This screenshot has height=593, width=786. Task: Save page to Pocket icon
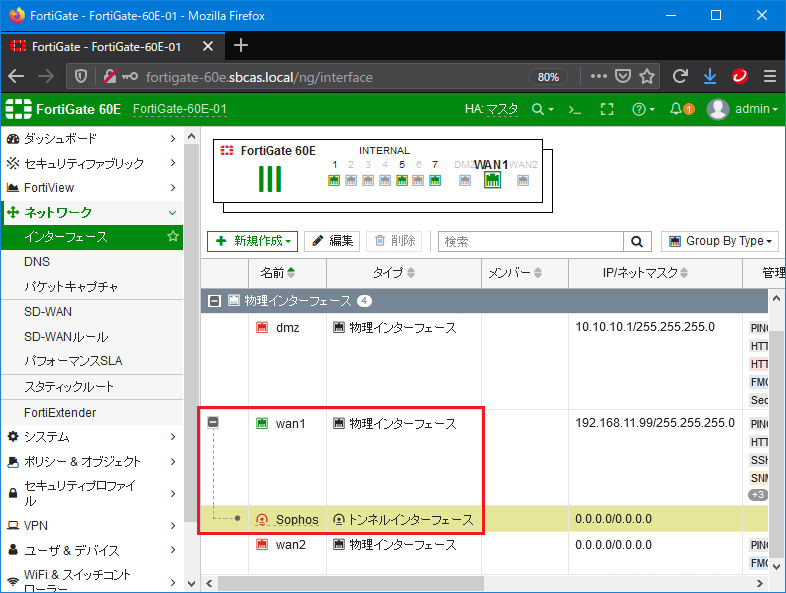623,77
